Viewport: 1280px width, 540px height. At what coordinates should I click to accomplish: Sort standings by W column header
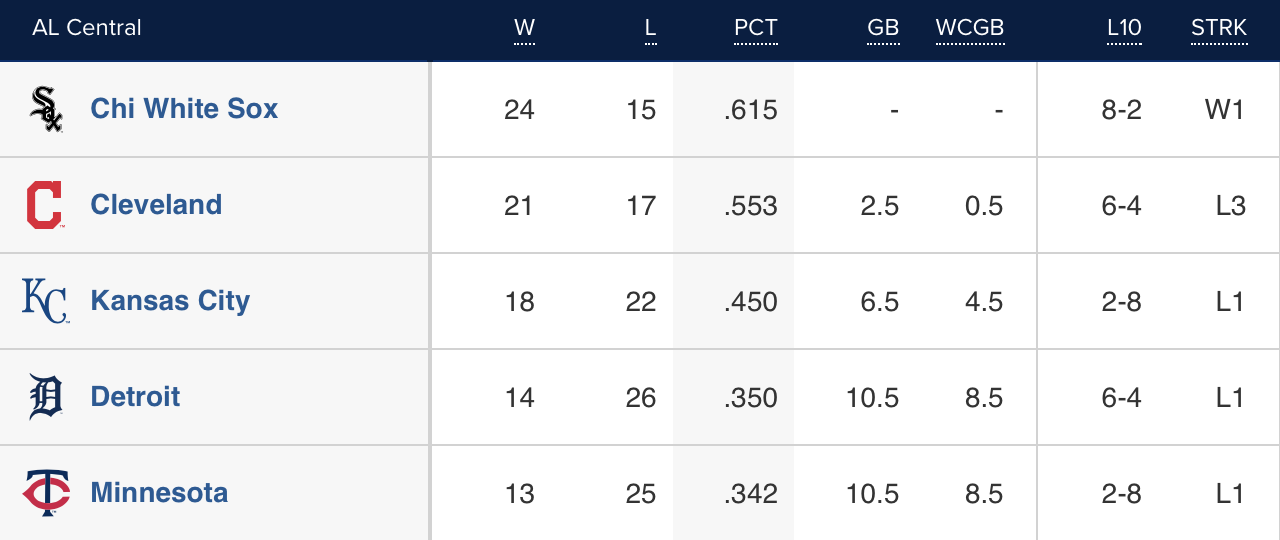tap(524, 28)
